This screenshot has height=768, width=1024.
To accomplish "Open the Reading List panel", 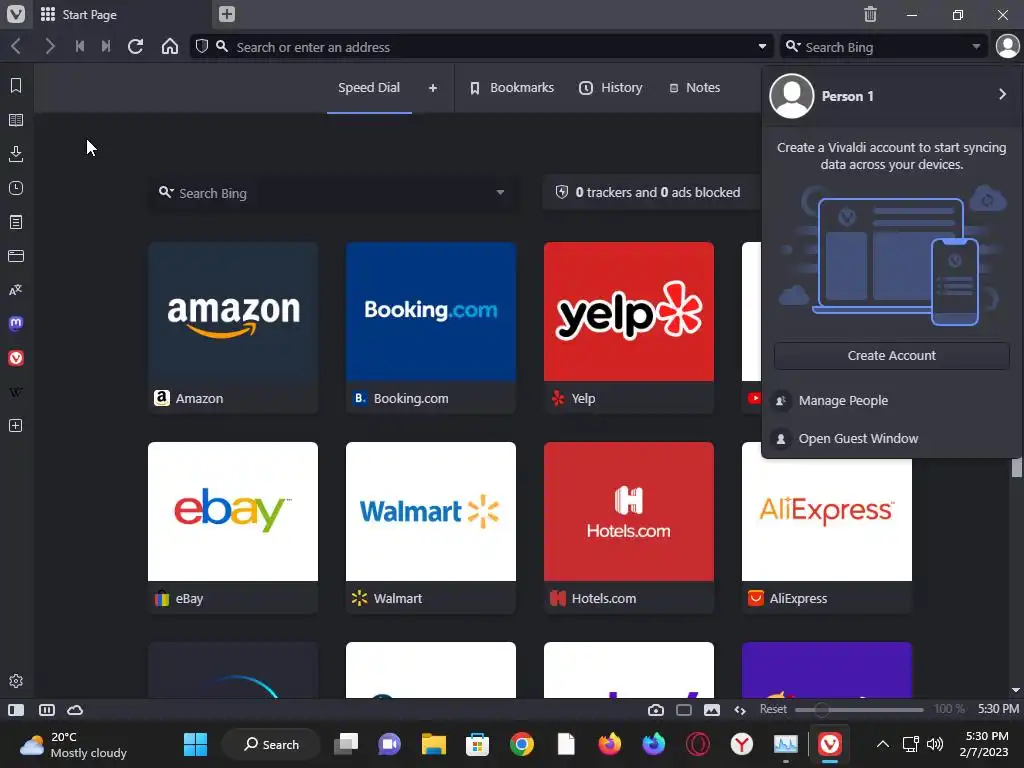I will click(x=16, y=120).
